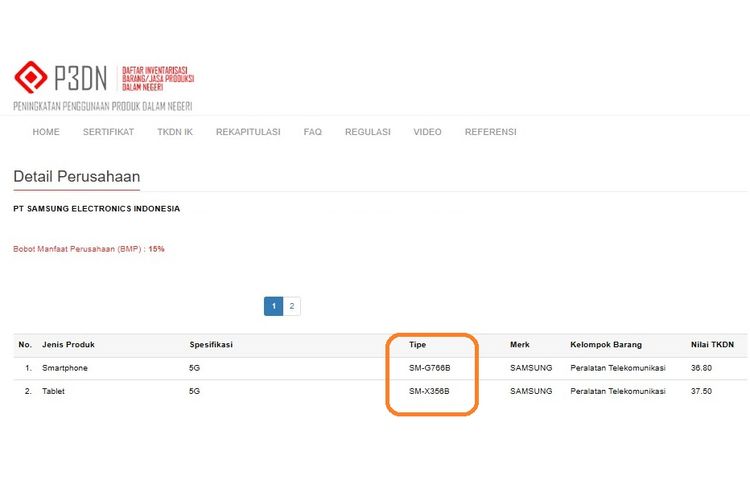Click Peralatan Telekomunikasi in Tablet row

click(x=618, y=391)
